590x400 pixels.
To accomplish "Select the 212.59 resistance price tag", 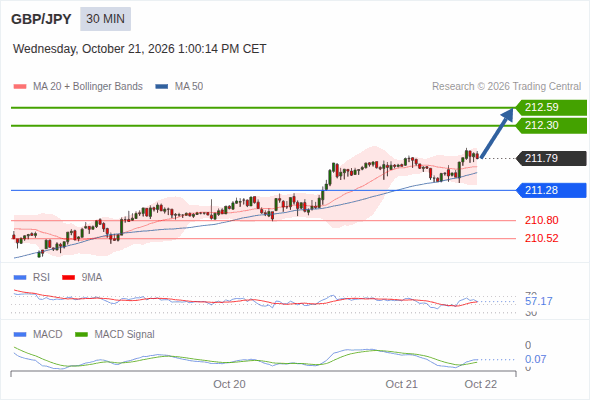I will (x=551, y=108).
